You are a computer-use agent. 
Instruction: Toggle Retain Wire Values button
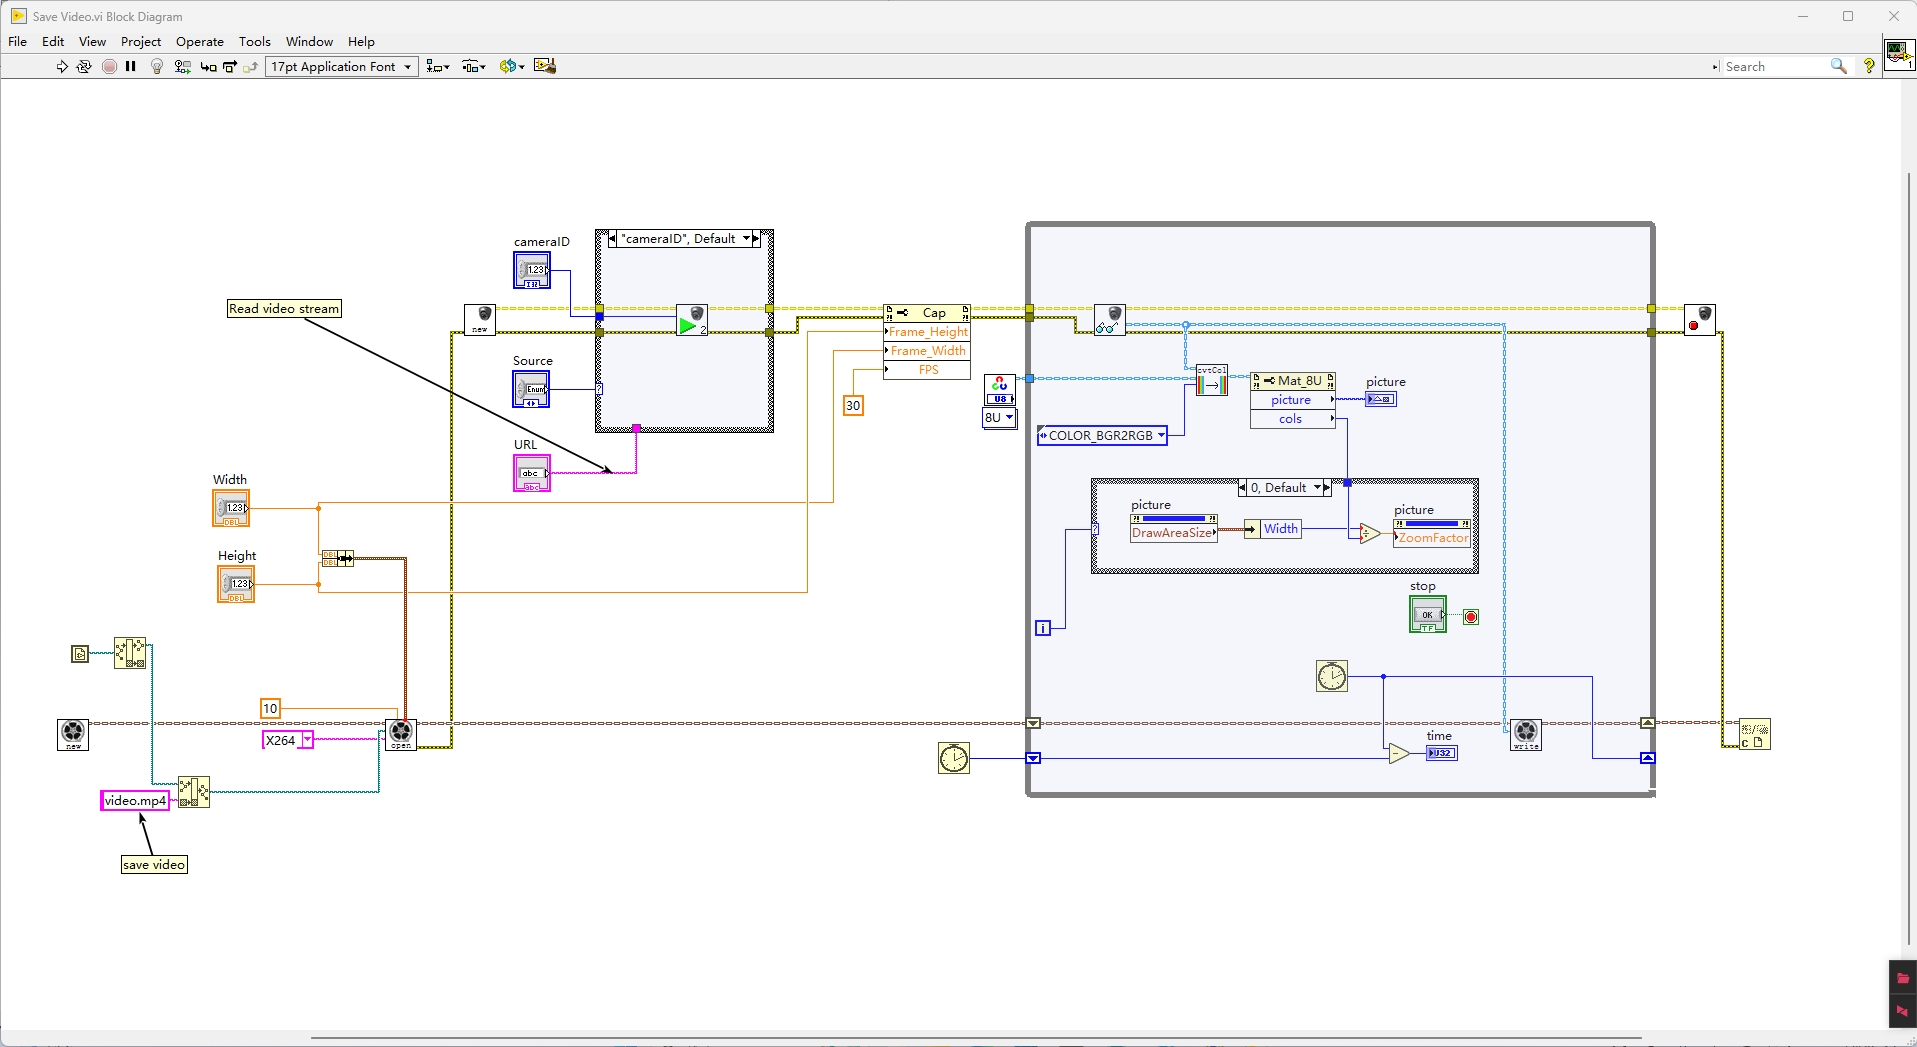click(182, 67)
